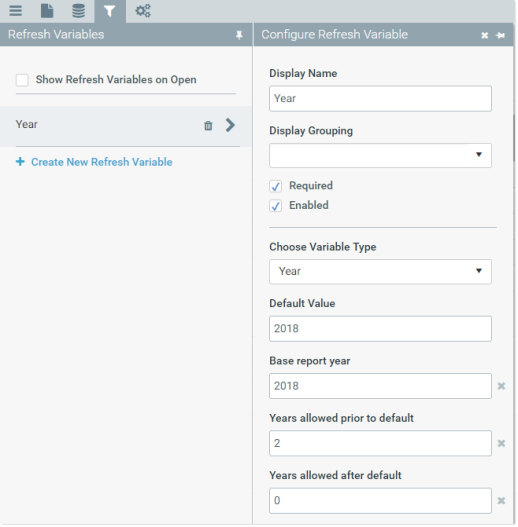Click the Display Name input field
The width and height of the screenshot is (518, 527).
coord(380,98)
